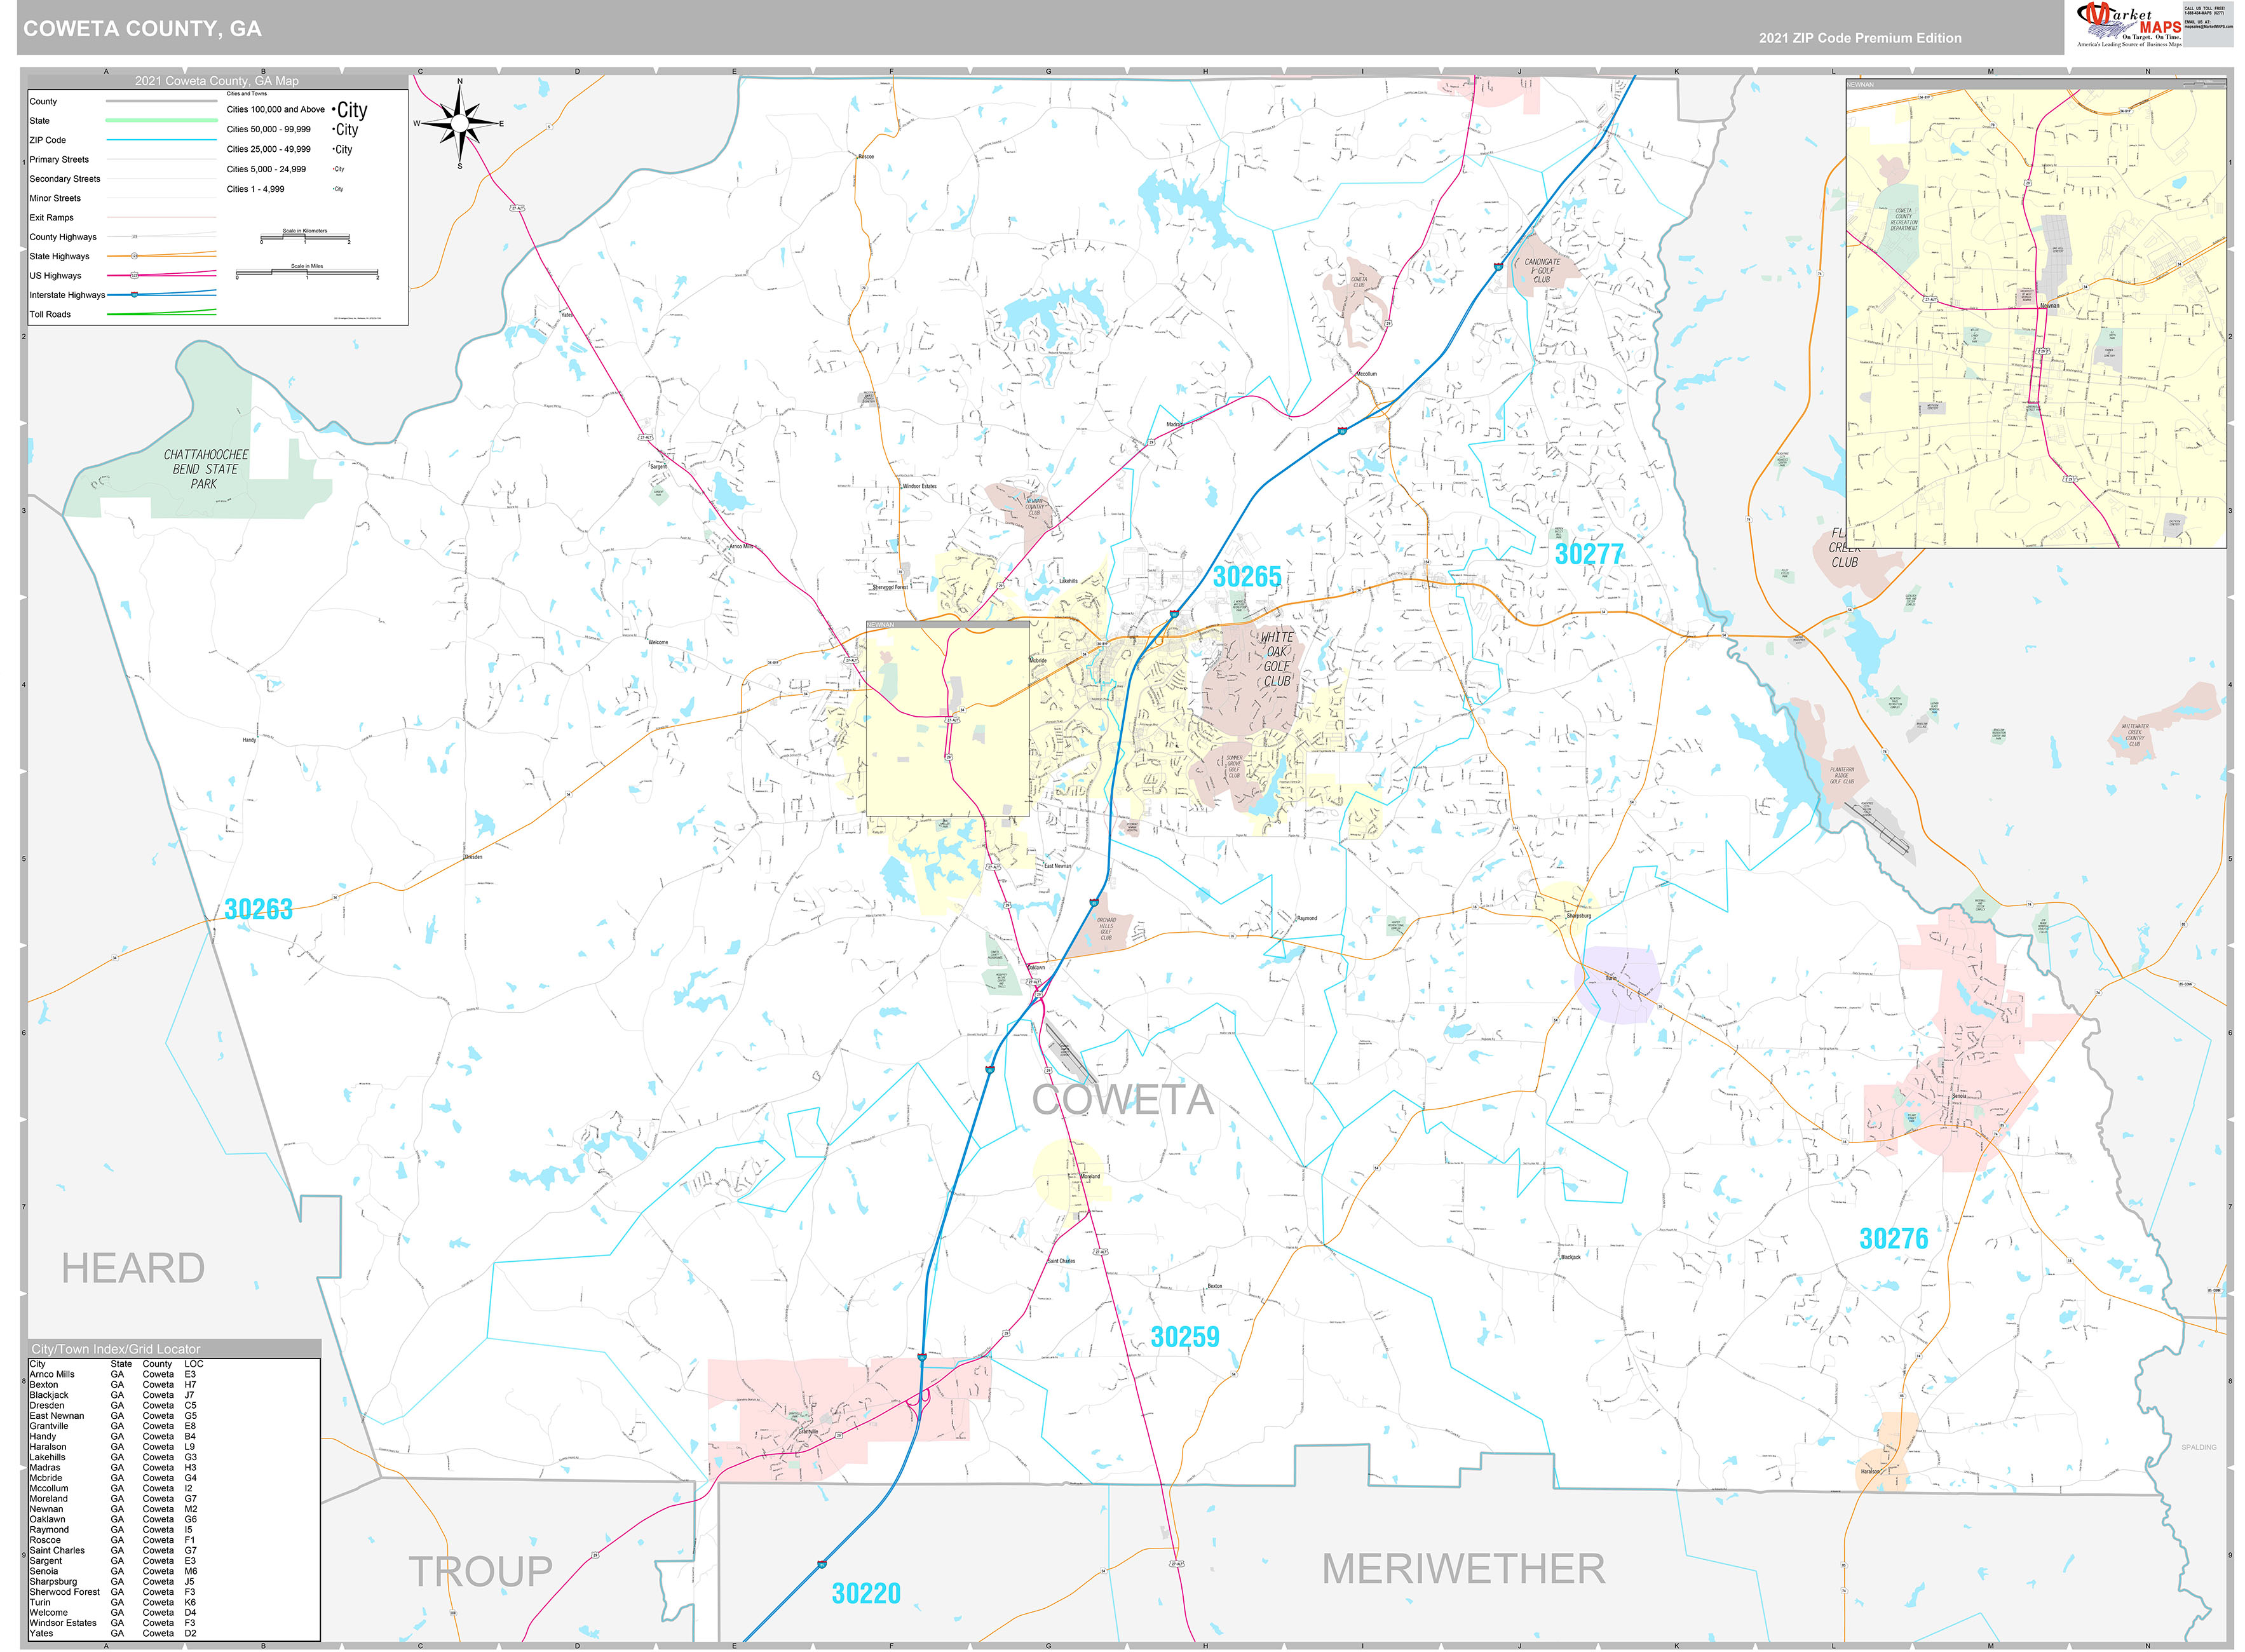
Task: Select the Interstate Highways blue line sample
Action: coord(161,294)
